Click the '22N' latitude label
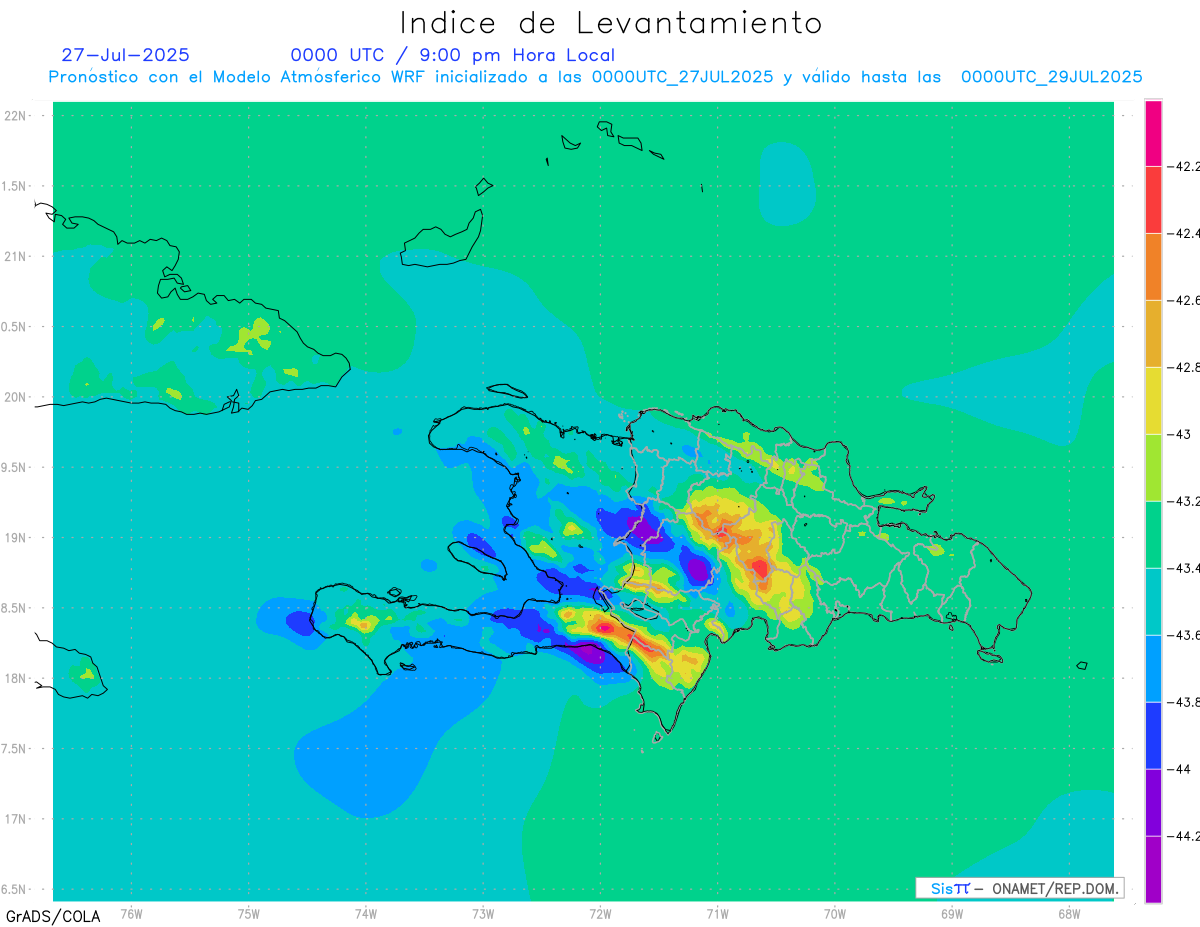The width and height of the screenshot is (1200, 927). [15, 115]
